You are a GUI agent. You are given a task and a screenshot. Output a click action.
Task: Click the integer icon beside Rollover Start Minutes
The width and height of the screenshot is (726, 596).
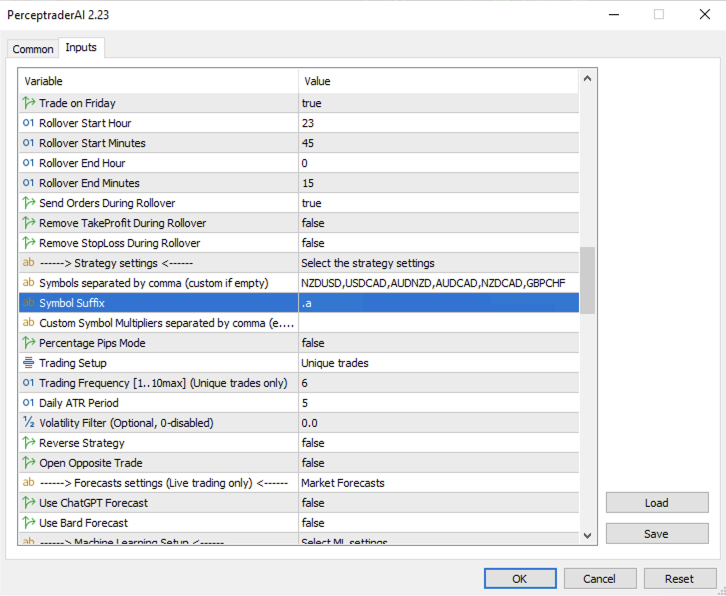[29, 143]
